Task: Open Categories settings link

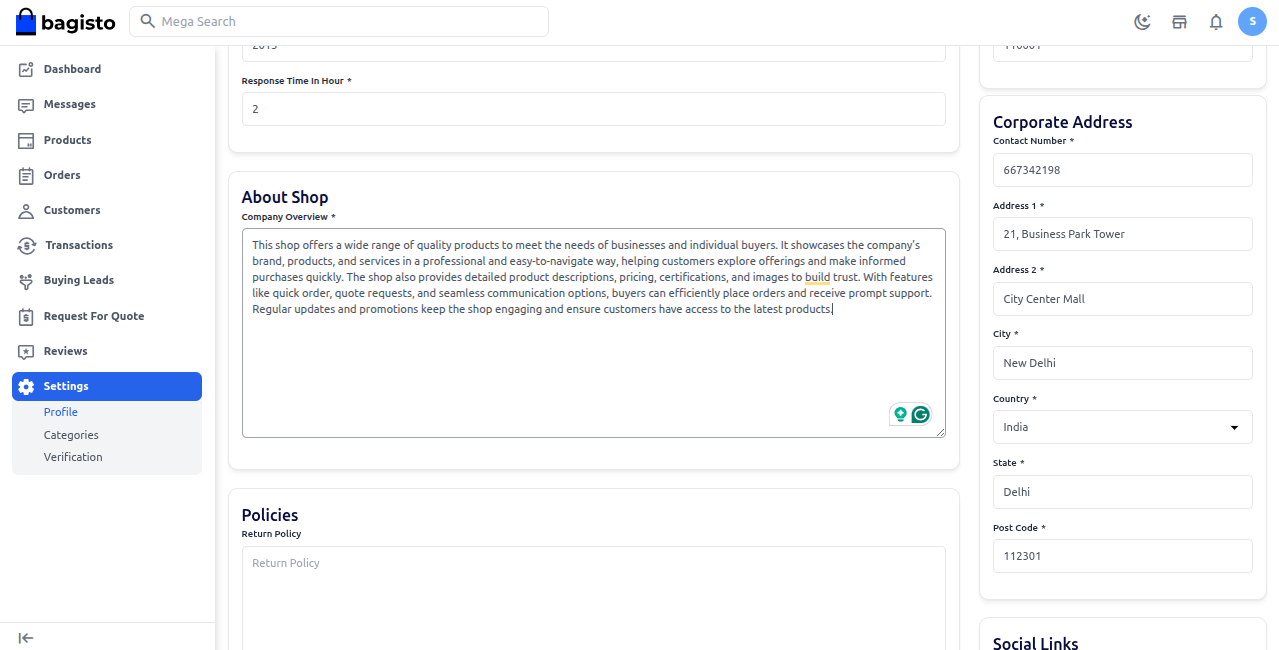Action: 71,435
